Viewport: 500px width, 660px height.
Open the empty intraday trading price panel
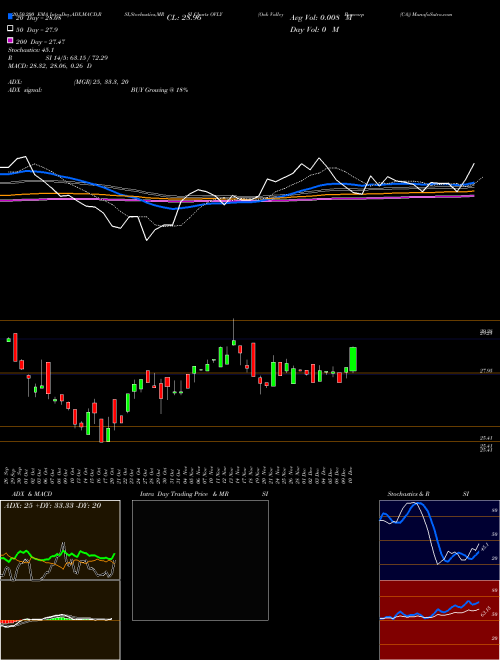(200, 560)
